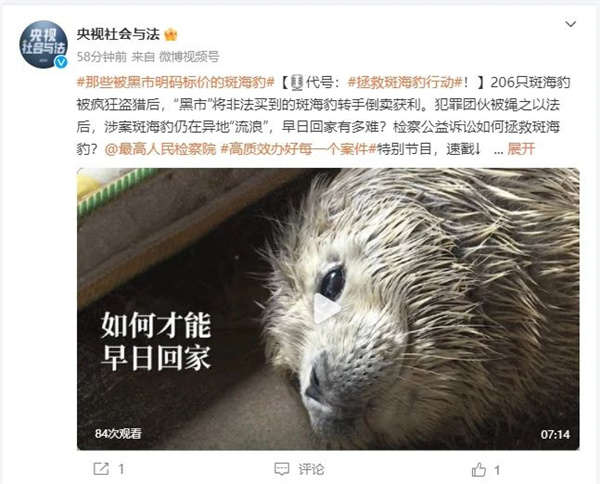Open hashtag 拯救斑海豹行动
Viewport: 600px width, 484px height.
coord(406,82)
